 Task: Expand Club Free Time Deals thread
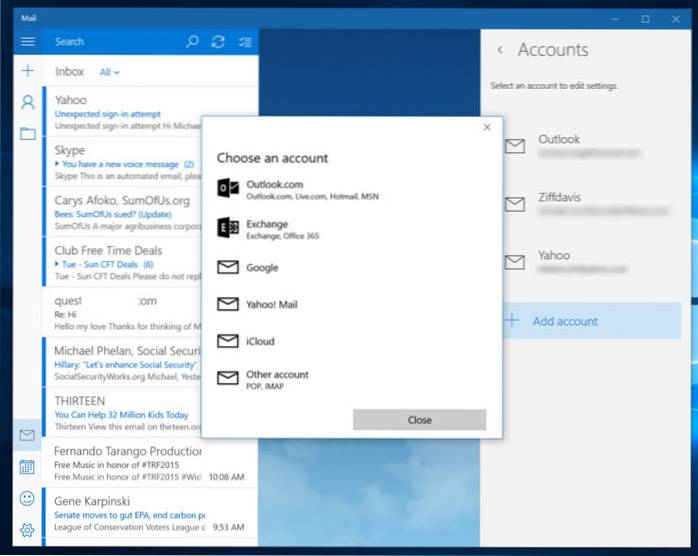click(x=58, y=264)
